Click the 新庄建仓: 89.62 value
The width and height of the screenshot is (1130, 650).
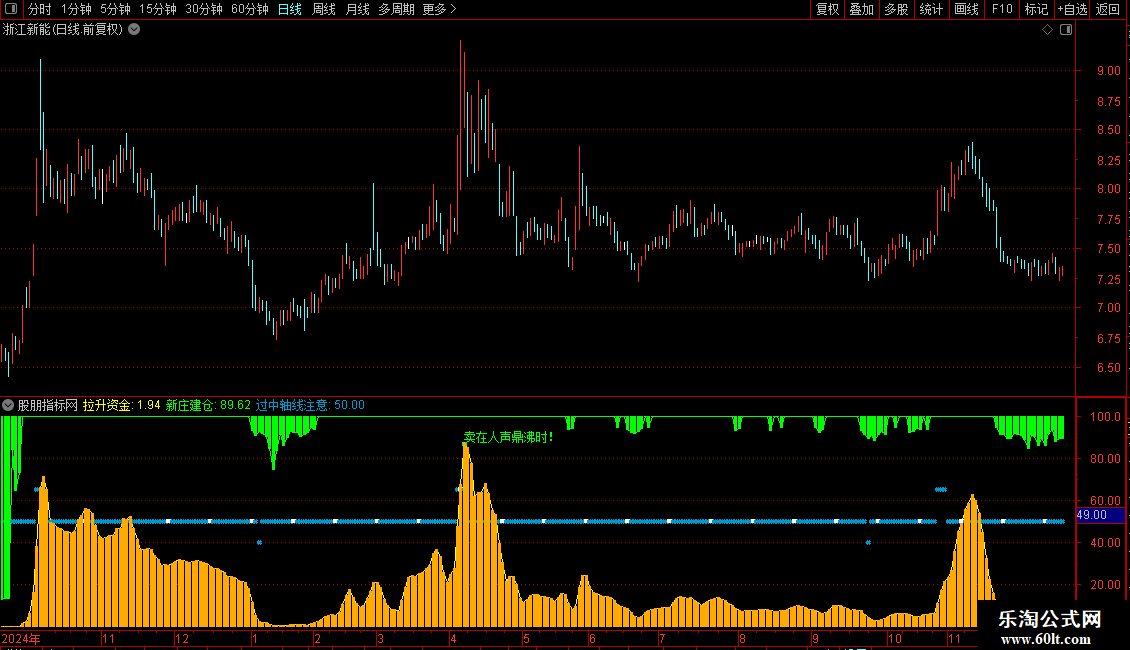pos(208,405)
